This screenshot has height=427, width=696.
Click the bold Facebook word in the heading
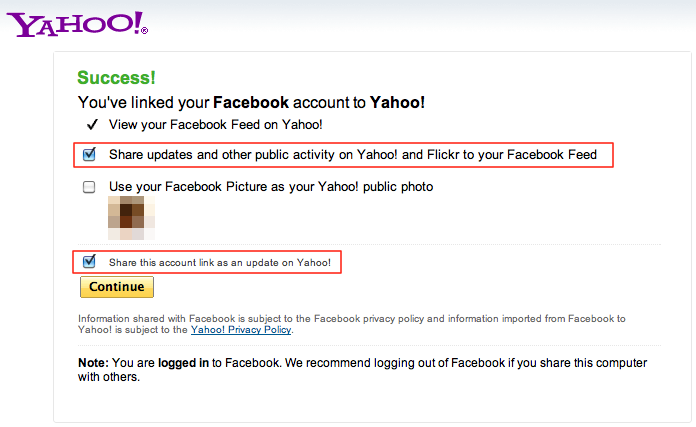pos(251,103)
